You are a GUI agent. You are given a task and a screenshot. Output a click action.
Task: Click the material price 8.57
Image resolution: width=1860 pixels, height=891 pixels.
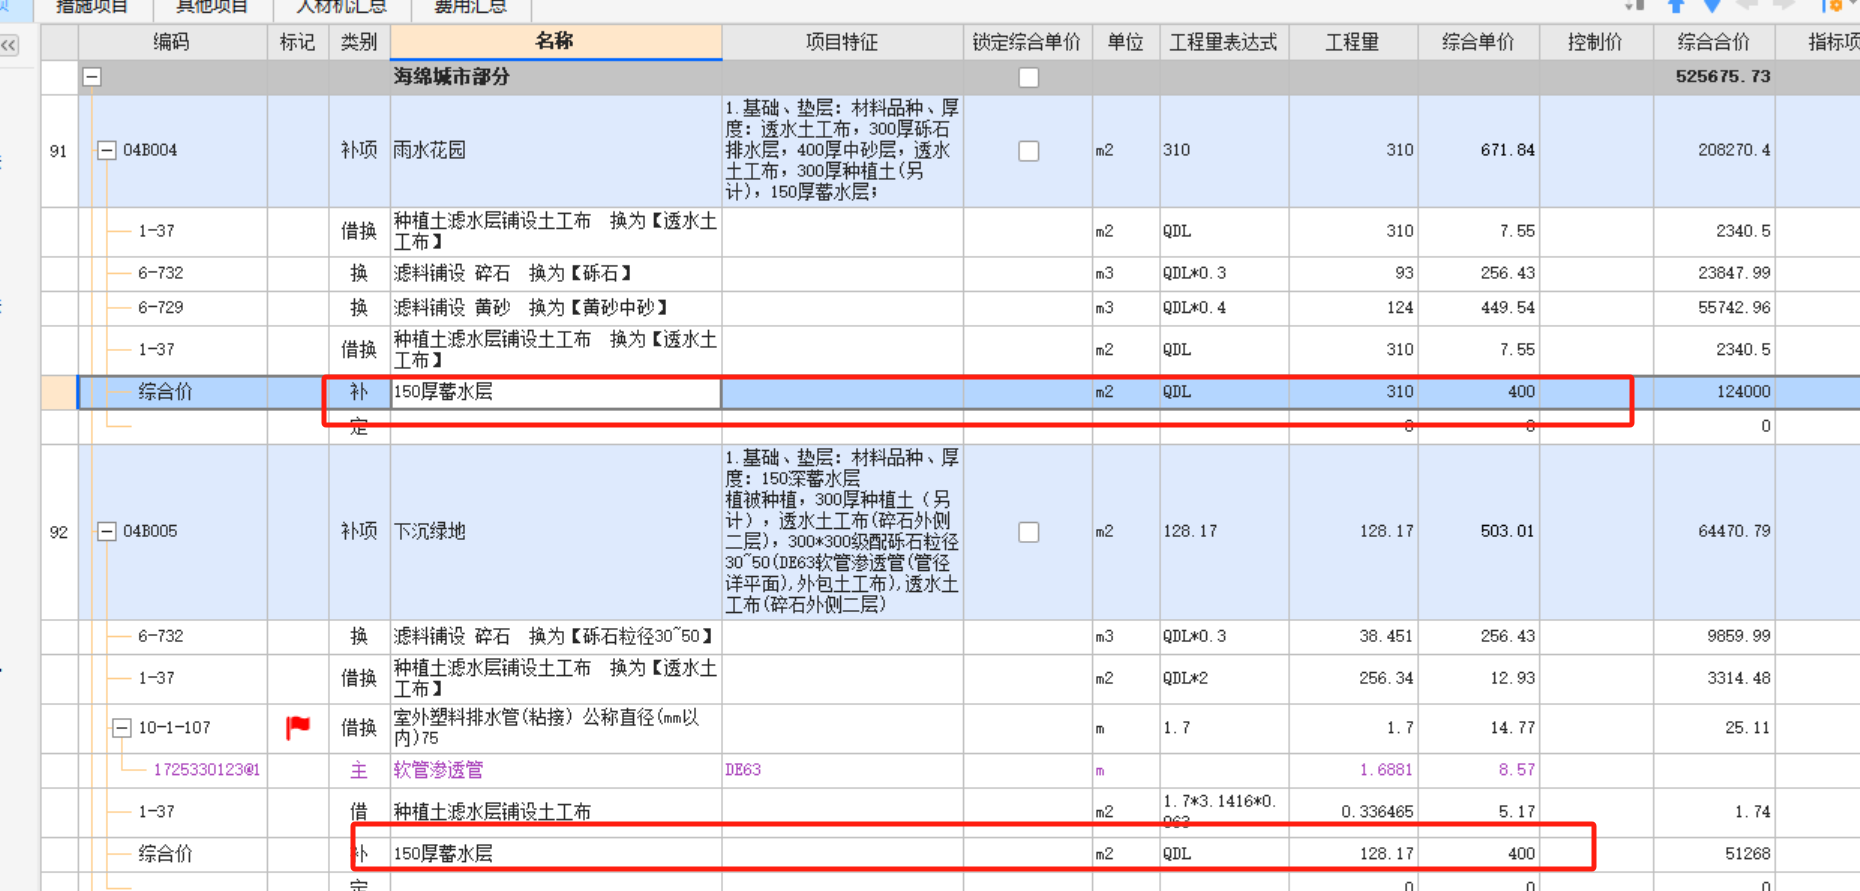click(1516, 770)
